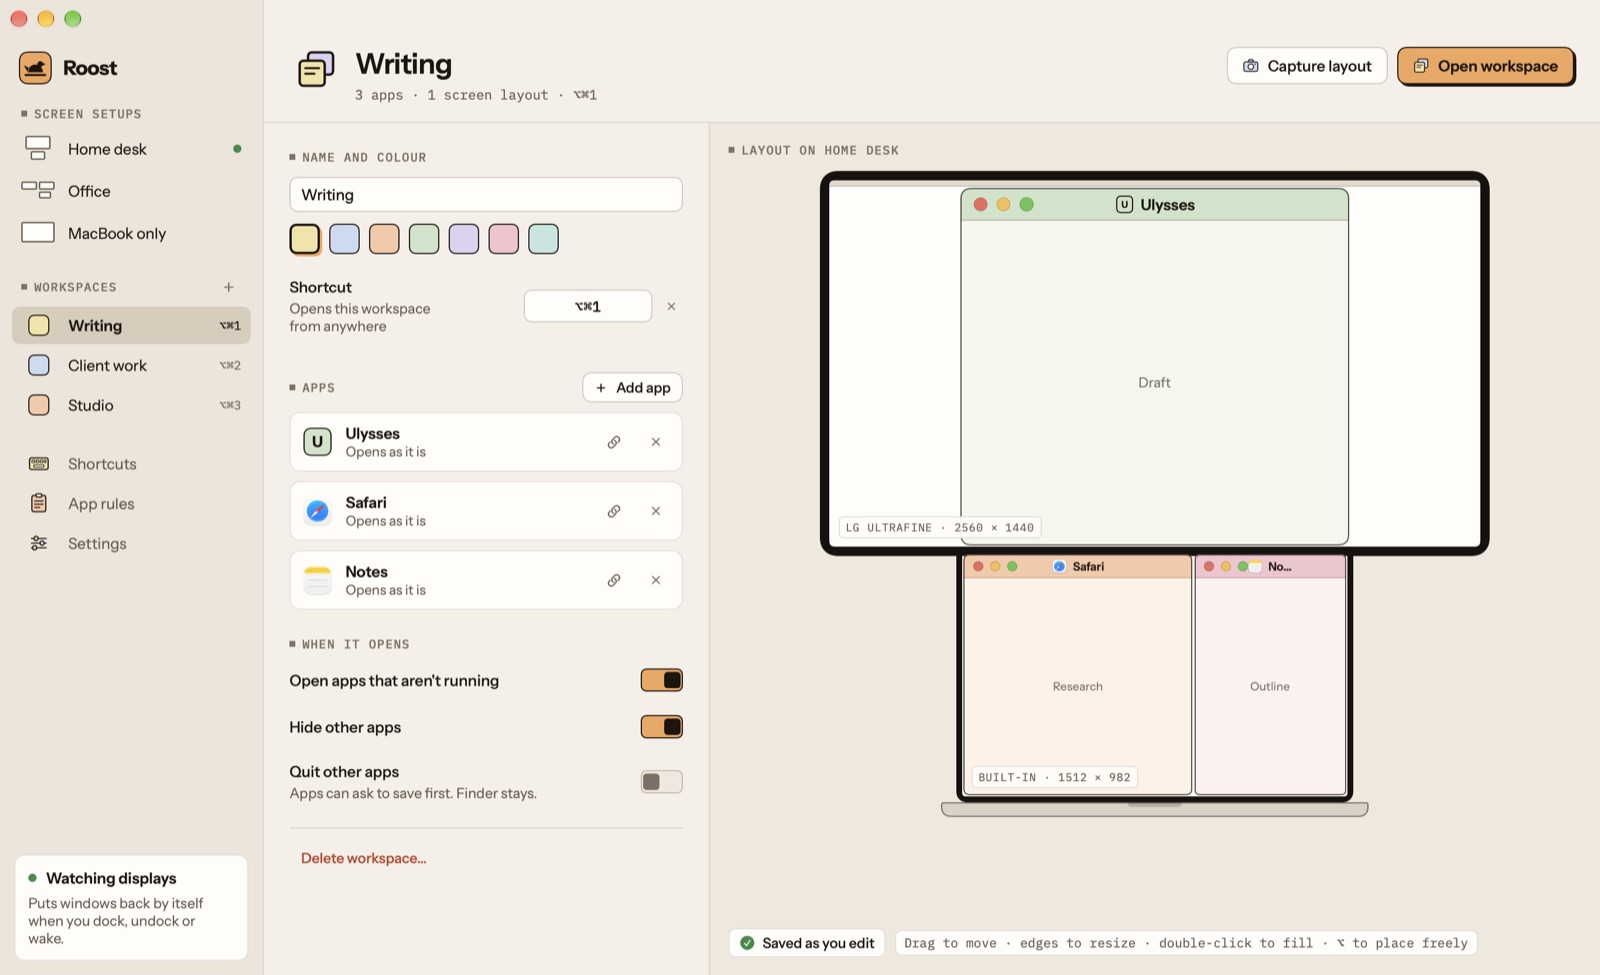The width and height of the screenshot is (1600, 975).
Task: Choose the green colour swatch
Action: [x=424, y=239]
